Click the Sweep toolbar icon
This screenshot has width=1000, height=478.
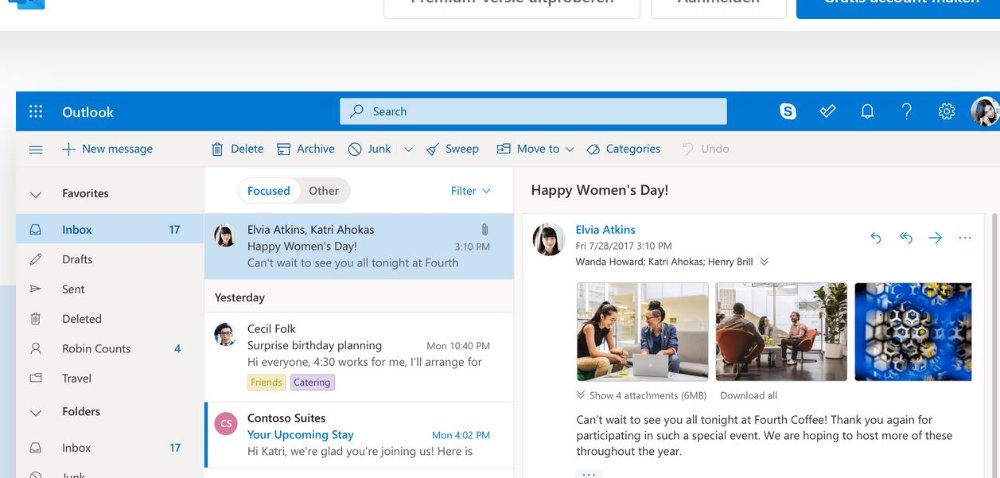tap(452, 149)
